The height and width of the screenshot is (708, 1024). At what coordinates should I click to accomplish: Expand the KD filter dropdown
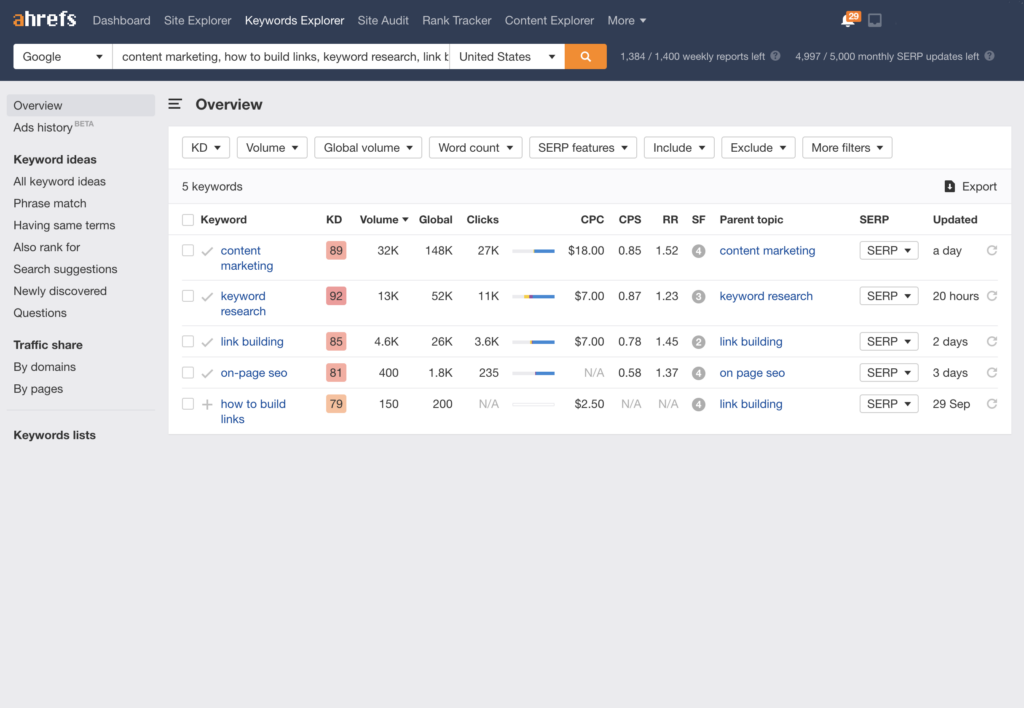(x=205, y=148)
